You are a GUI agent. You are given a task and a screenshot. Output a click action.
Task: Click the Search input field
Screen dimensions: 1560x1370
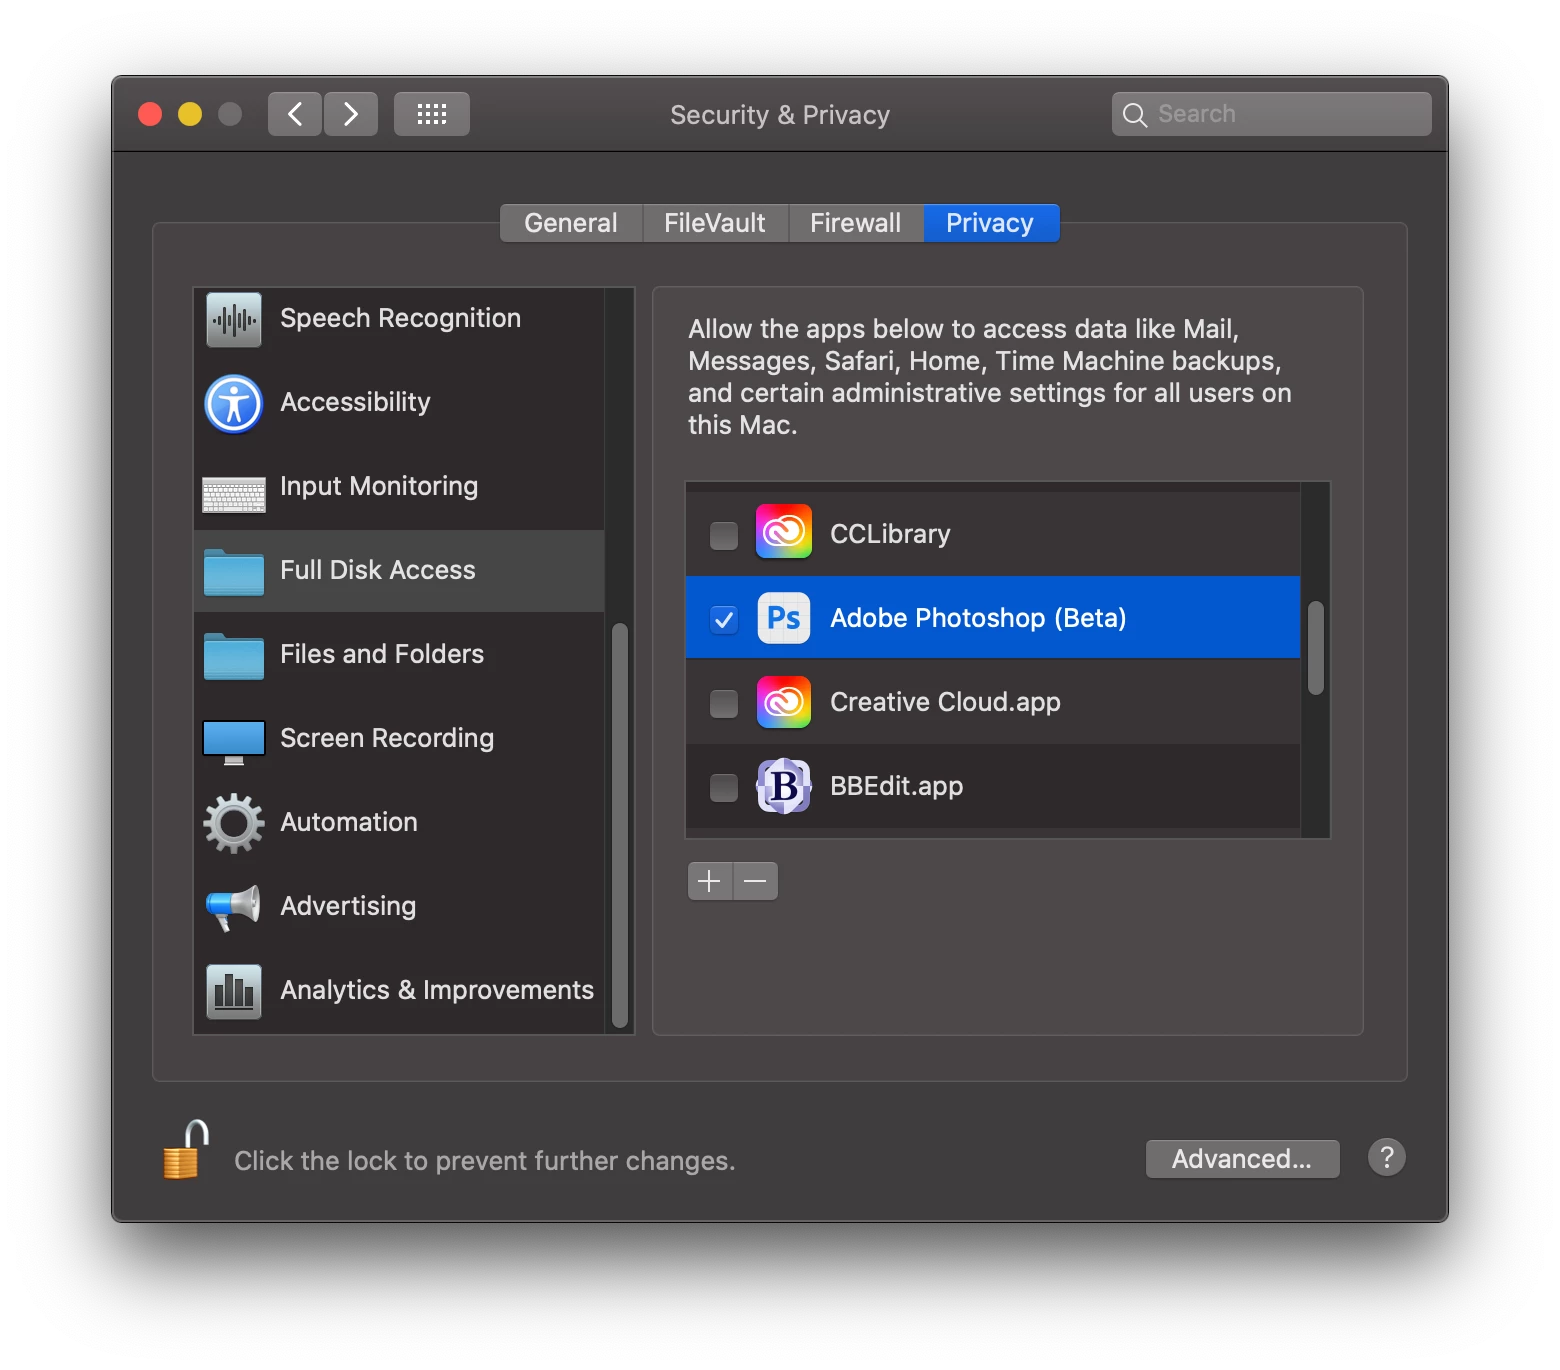(1272, 114)
